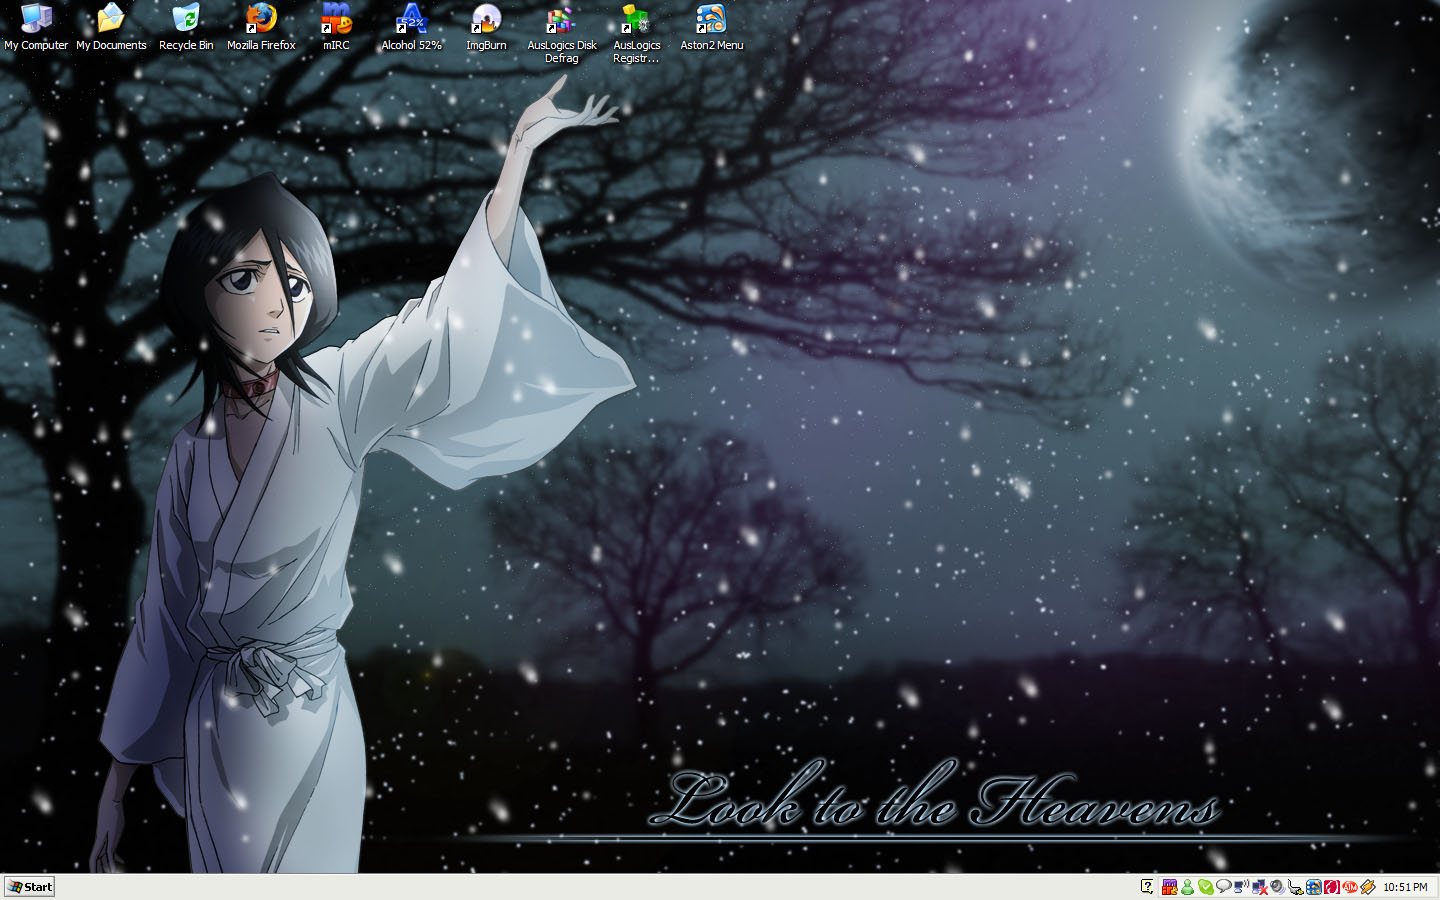Select the Recycle Bin icon
Viewport: 1440px width, 900px height.
186,20
